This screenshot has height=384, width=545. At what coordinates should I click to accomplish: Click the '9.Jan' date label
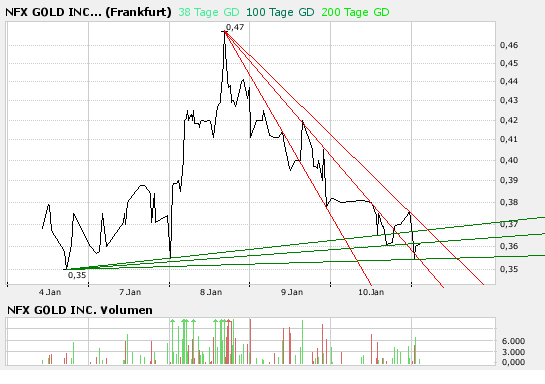tap(292, 292)
